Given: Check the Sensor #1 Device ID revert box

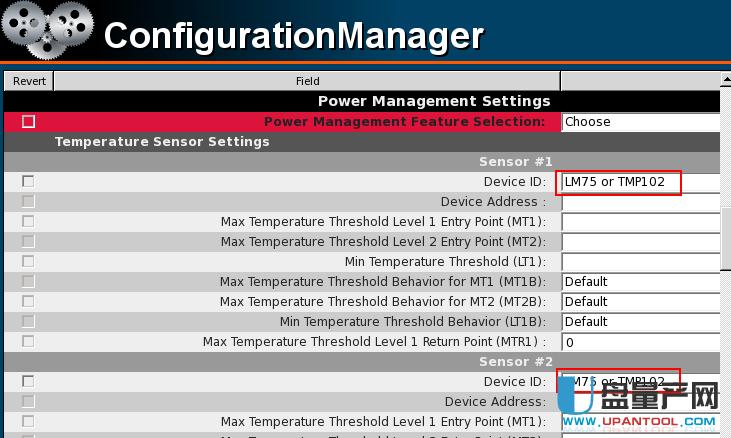Looking at the screenshot, I should [28, 181].
